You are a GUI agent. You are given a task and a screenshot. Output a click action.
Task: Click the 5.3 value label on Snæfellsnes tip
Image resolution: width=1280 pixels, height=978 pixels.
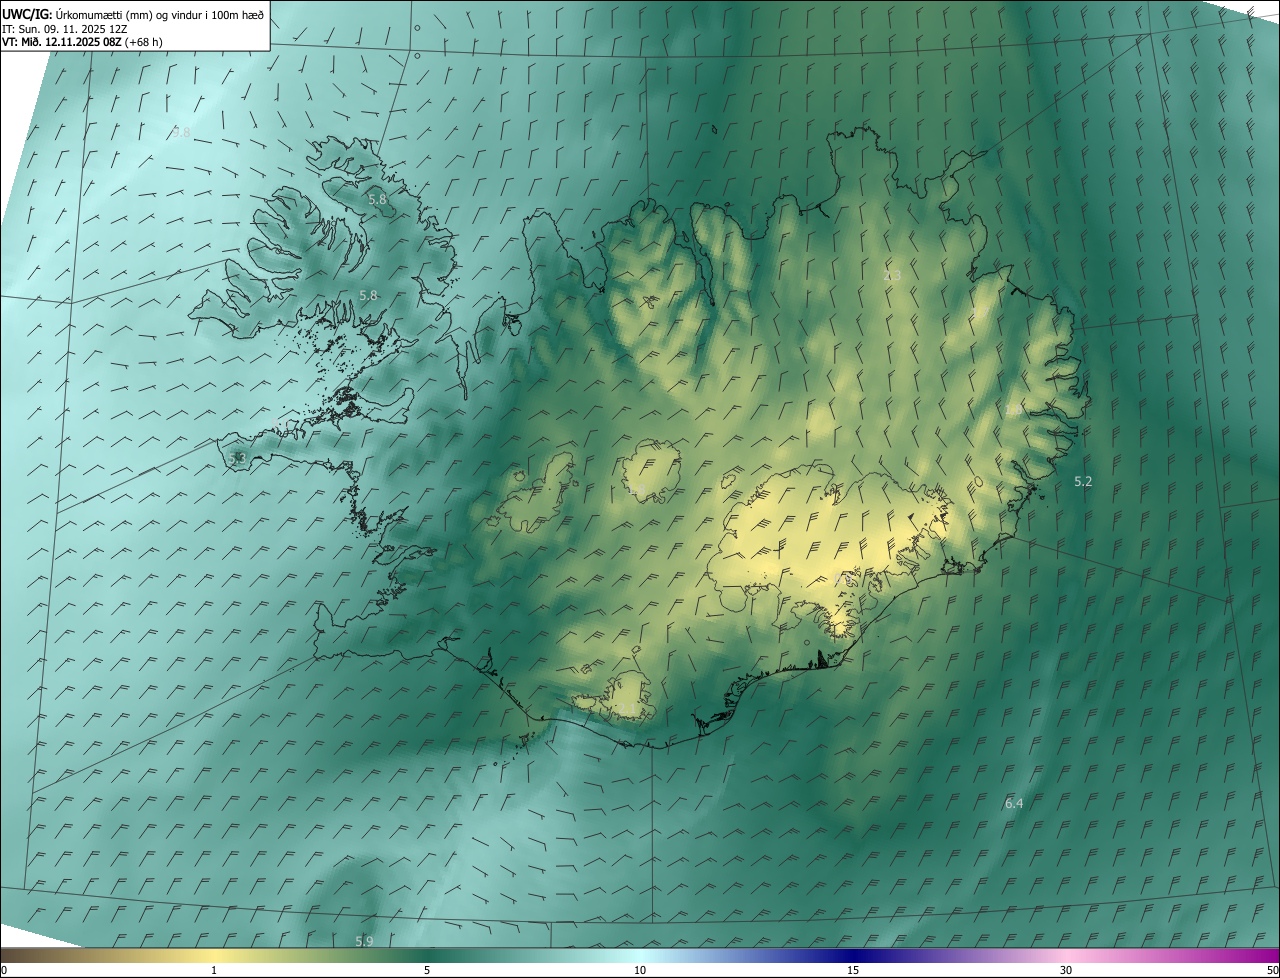click(x=237, y=458)
